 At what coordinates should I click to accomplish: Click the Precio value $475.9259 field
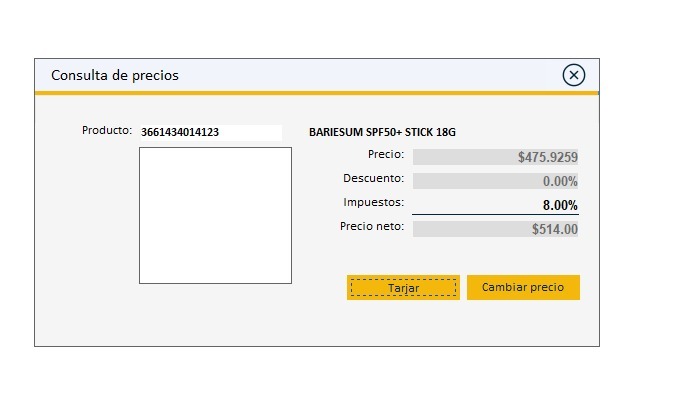495,157
